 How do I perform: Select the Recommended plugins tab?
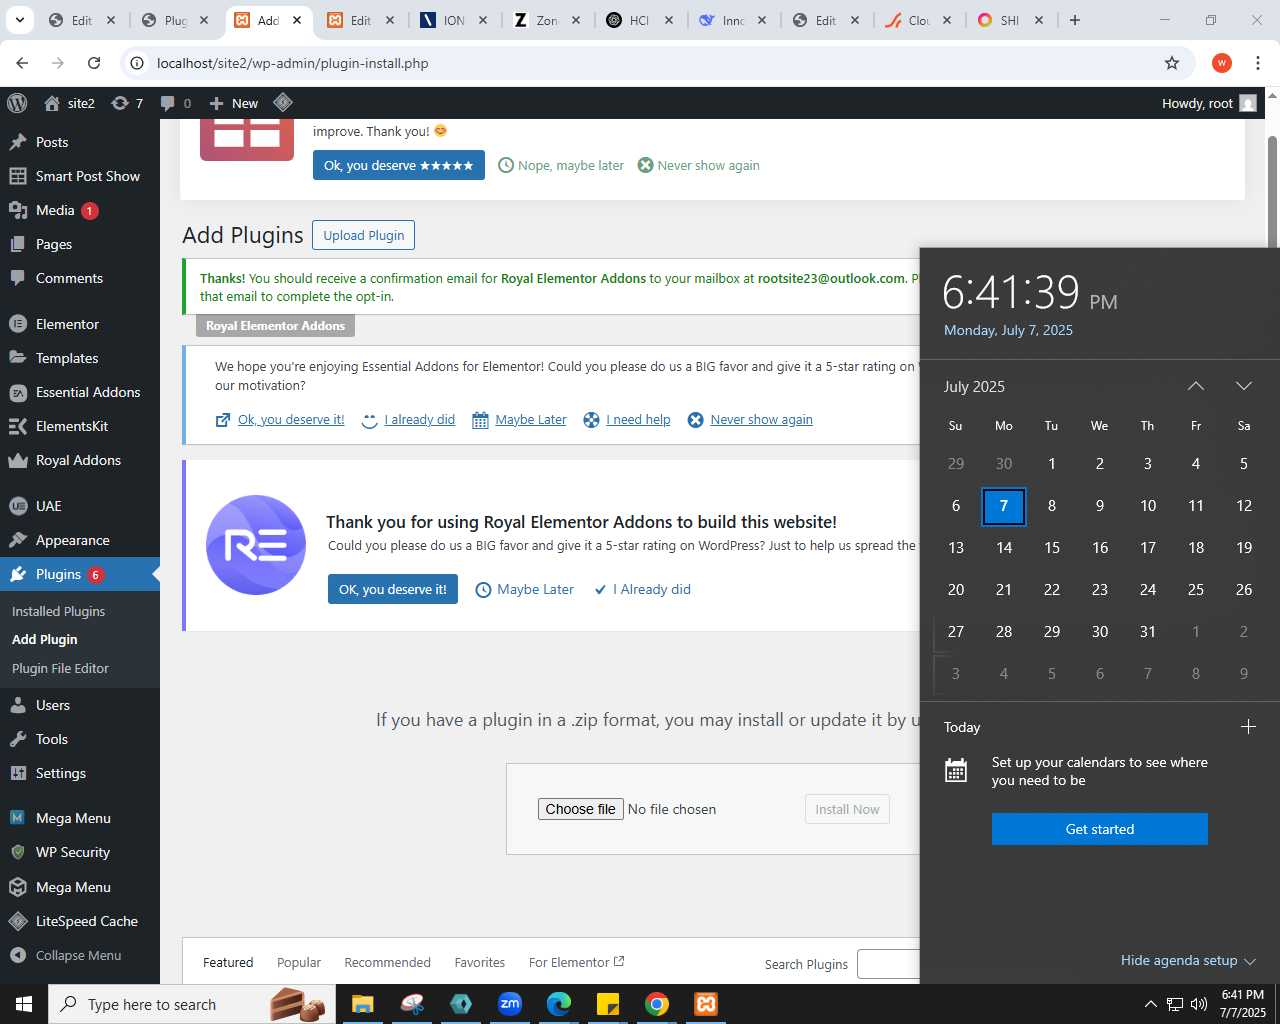(x=387, y=962)
